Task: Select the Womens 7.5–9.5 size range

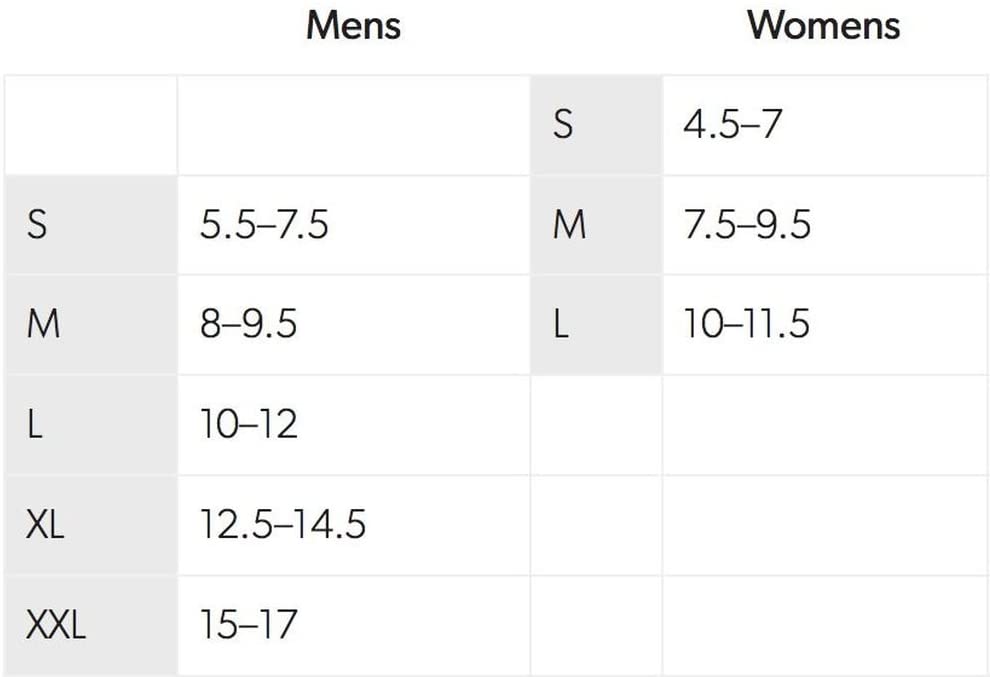Action: (x=747, y=225)
